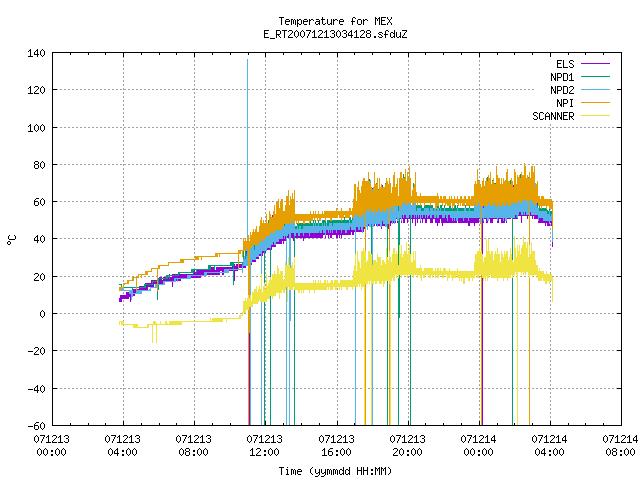Click the °C y-axis unit label
640x480 pixels.
tap(11, 240)
